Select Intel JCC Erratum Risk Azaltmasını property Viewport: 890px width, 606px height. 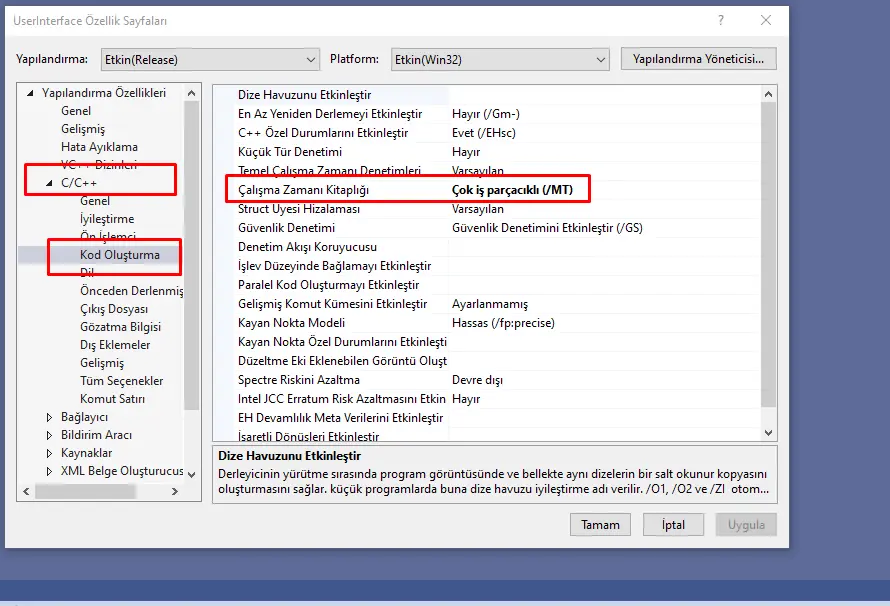click(342, 399)
